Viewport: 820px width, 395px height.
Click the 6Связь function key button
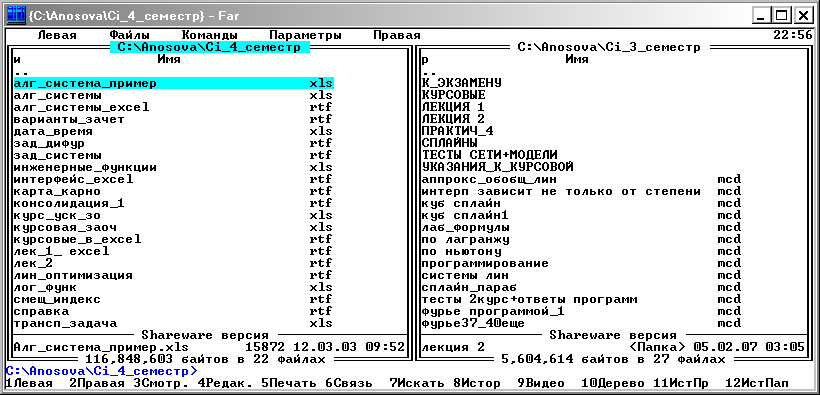(349, 383)
